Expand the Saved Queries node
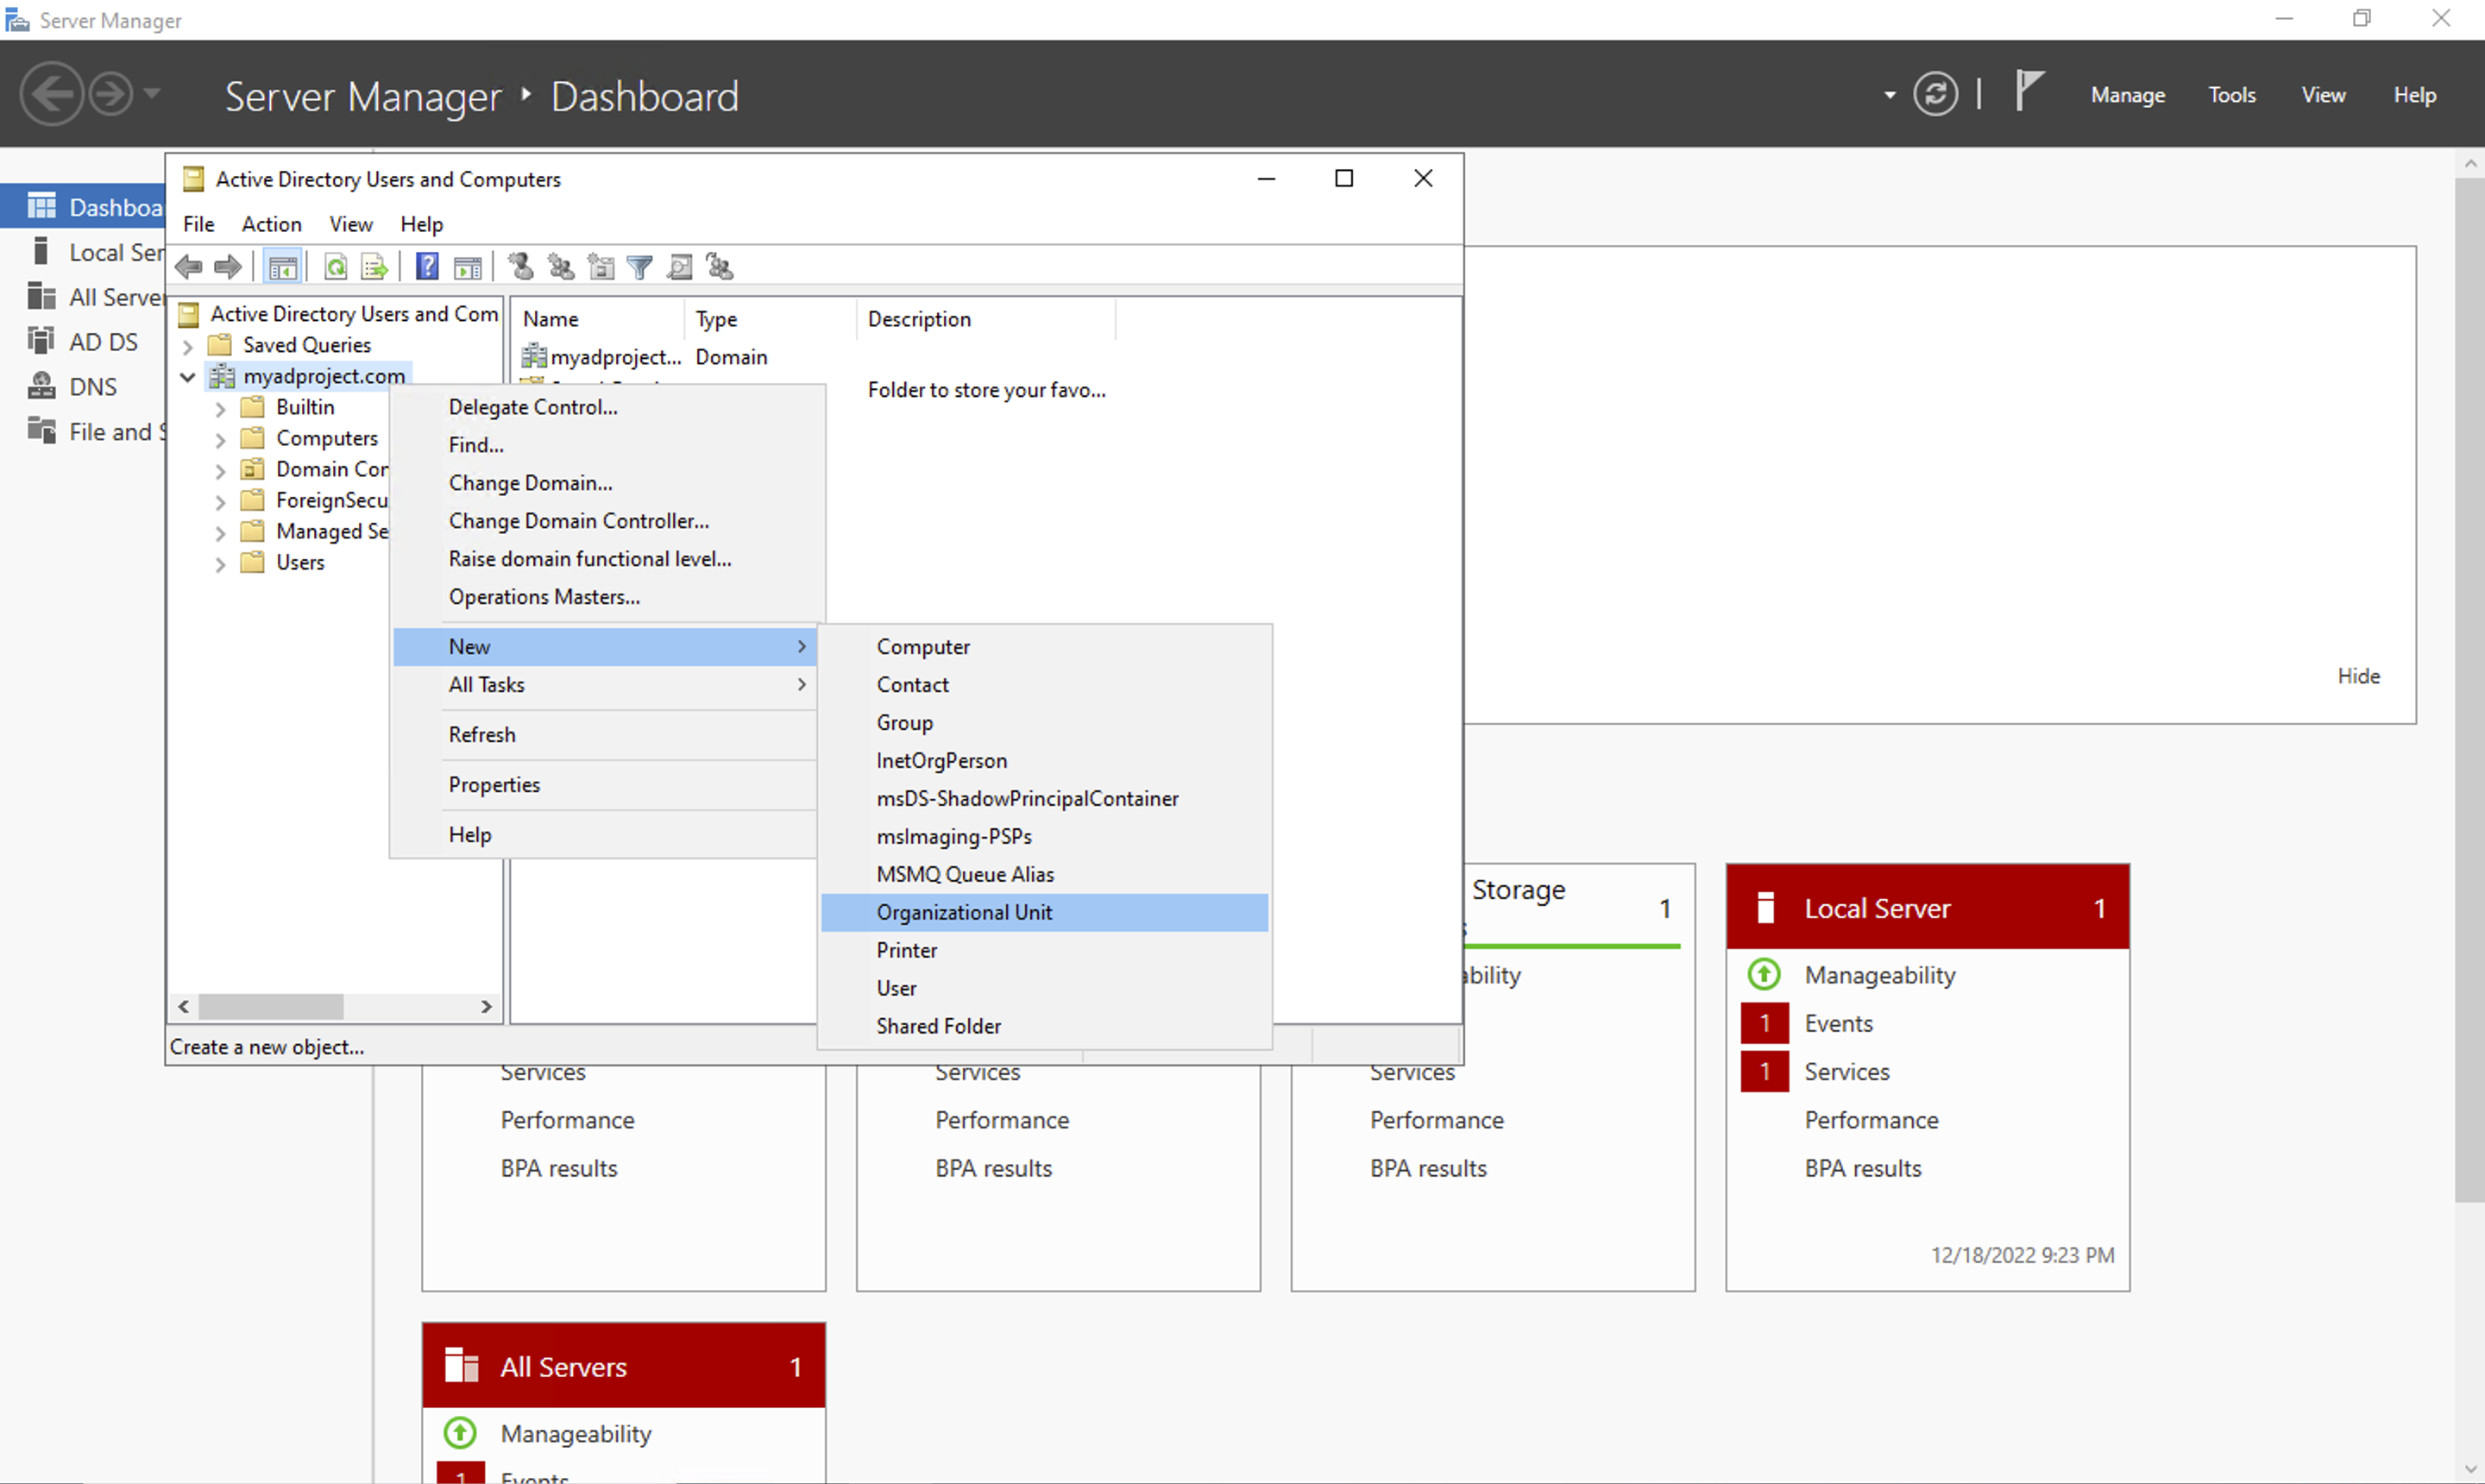Screen dimensions: 2485x1484 coord(187,347)
